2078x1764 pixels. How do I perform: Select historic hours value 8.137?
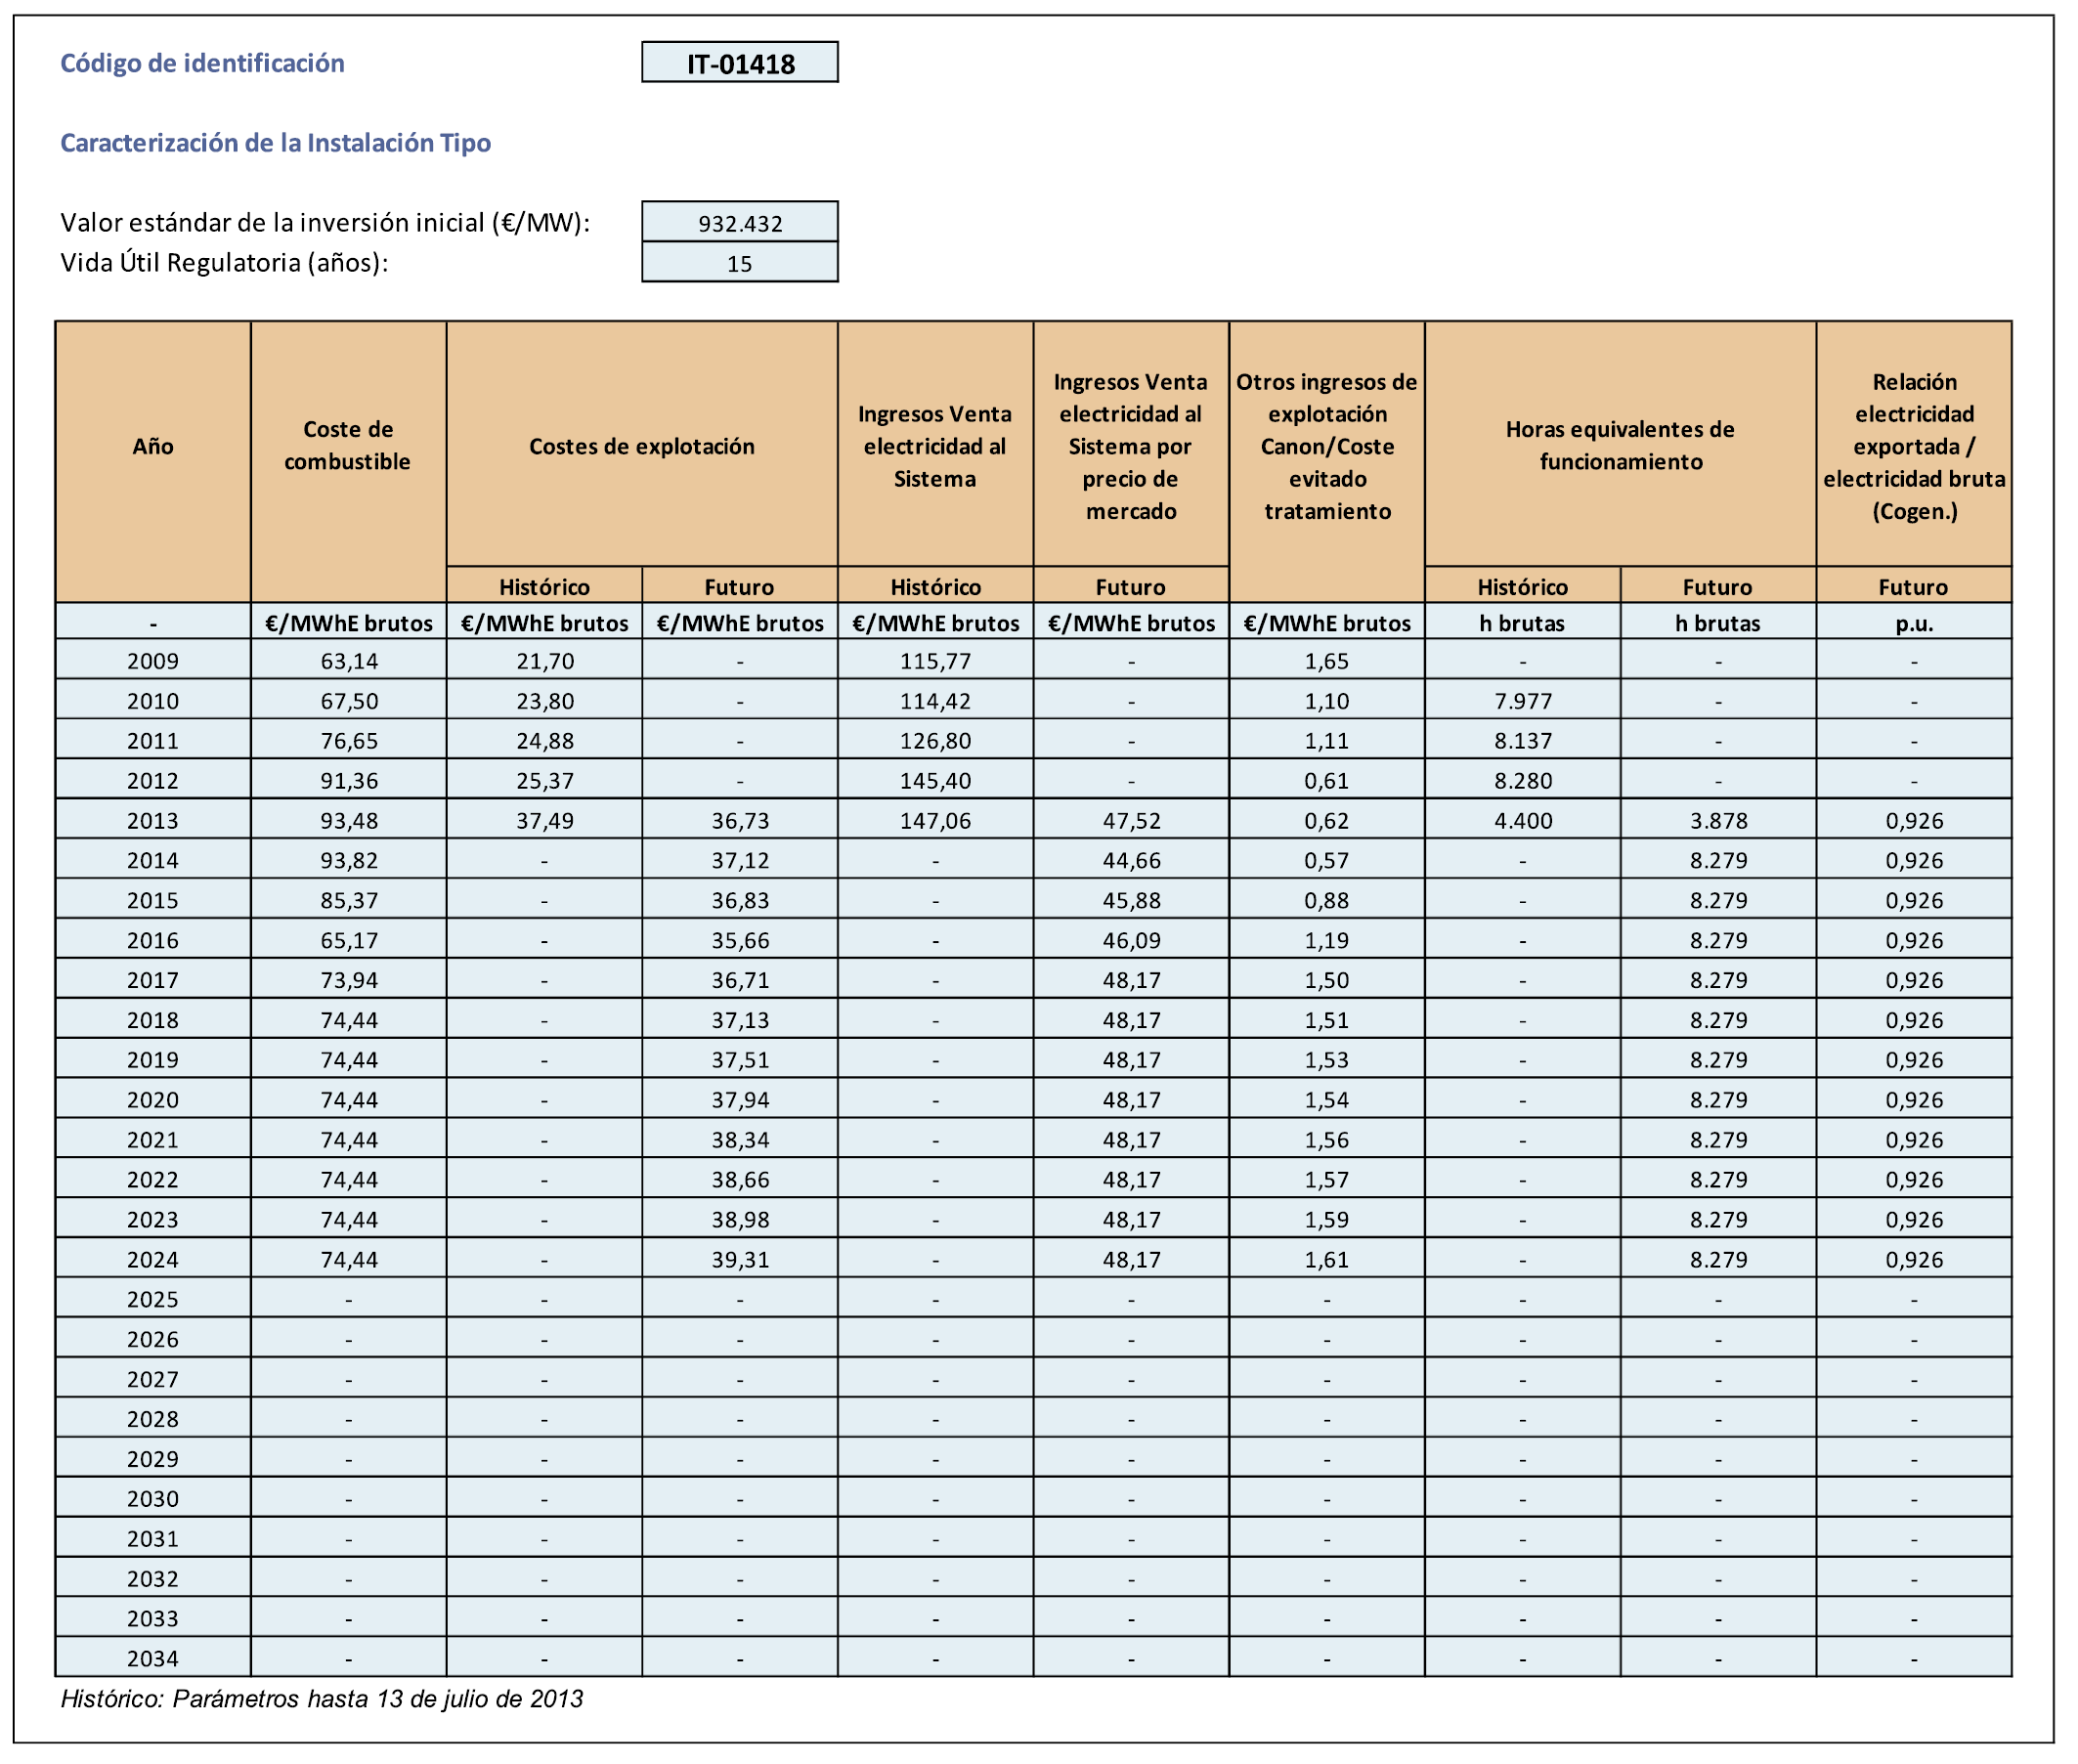[x=1522, y=741]
